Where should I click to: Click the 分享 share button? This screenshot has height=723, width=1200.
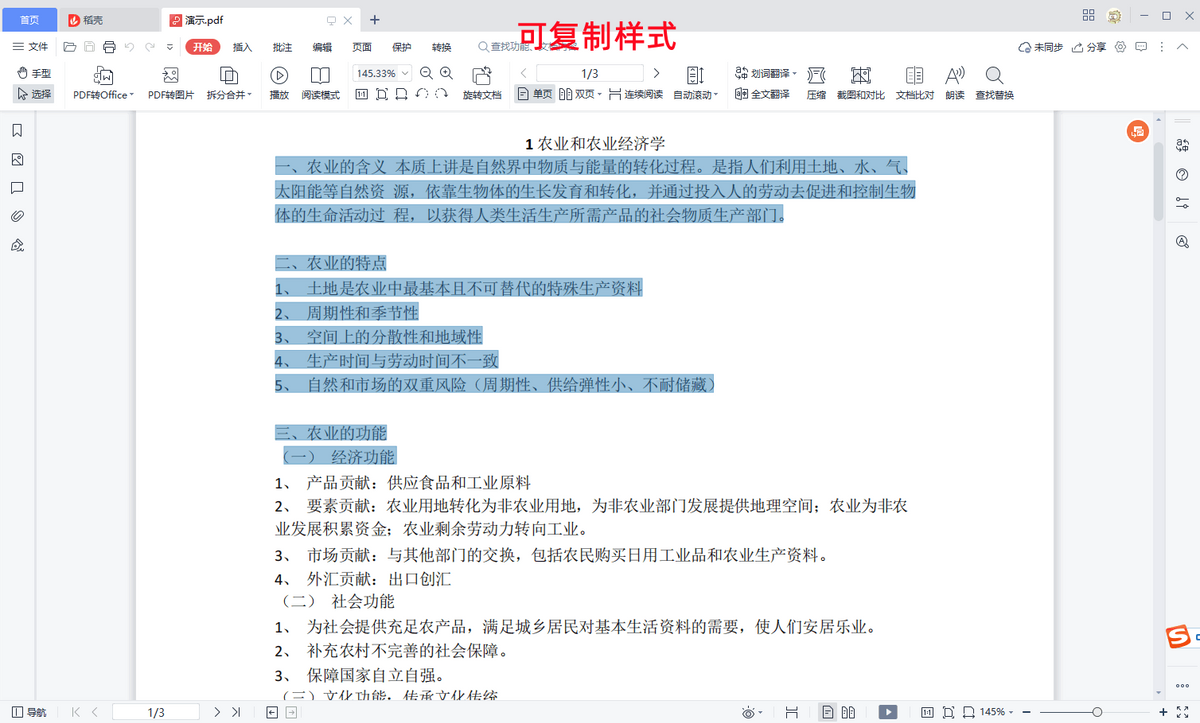1090,47
